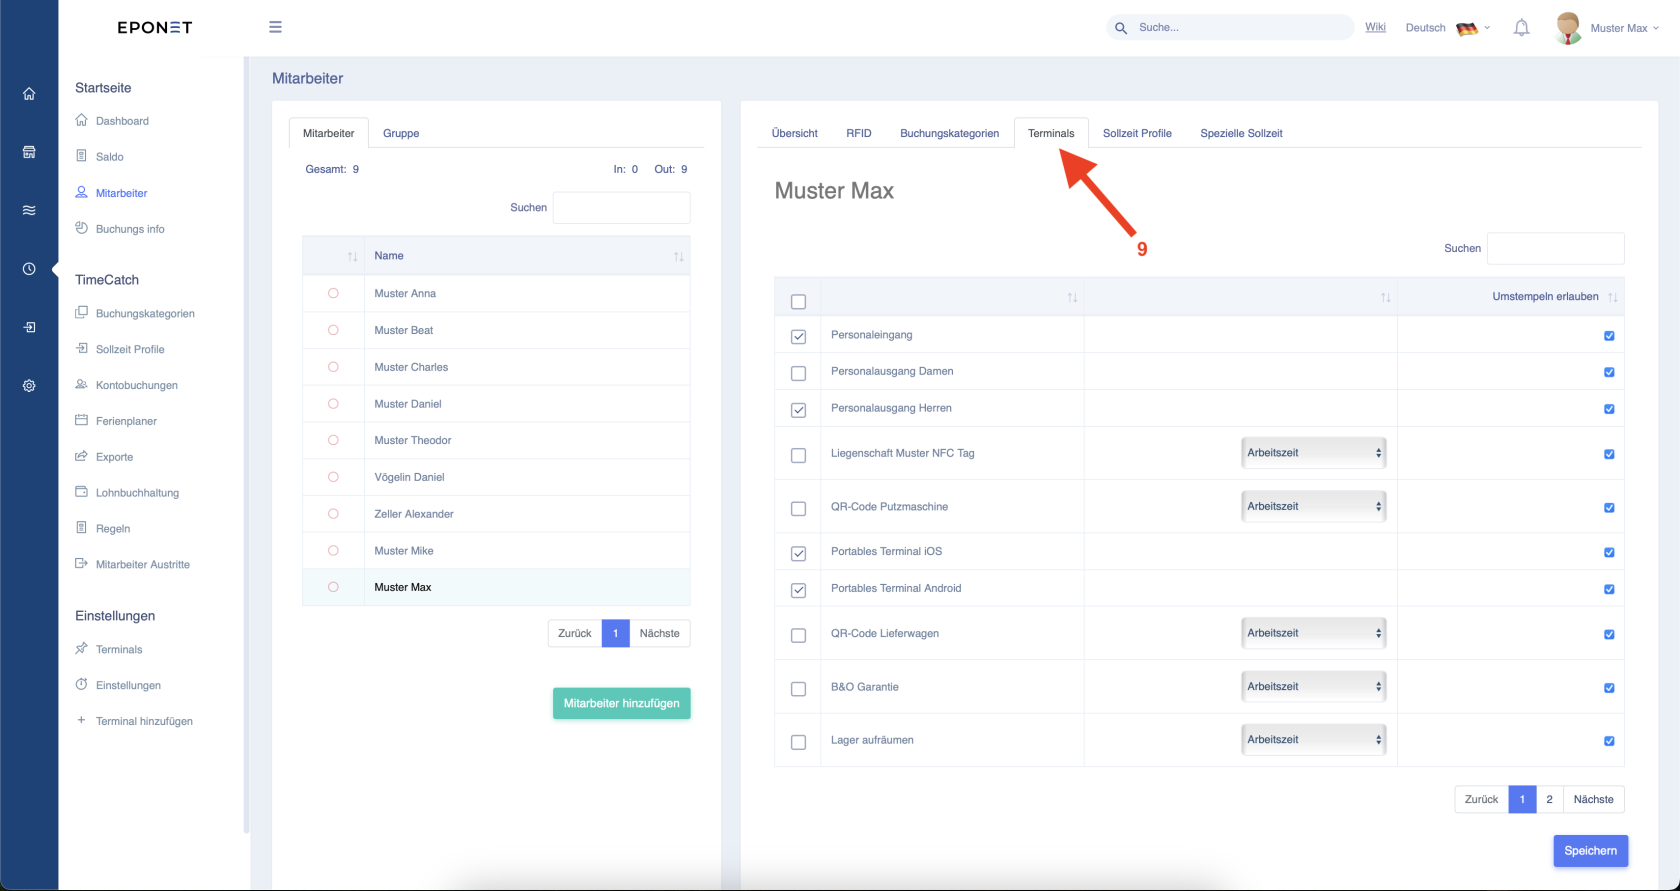The height and width of the screenshot is (891, 1680).
Task: Switch to the Gruppe tab
Action: [401, 133]
